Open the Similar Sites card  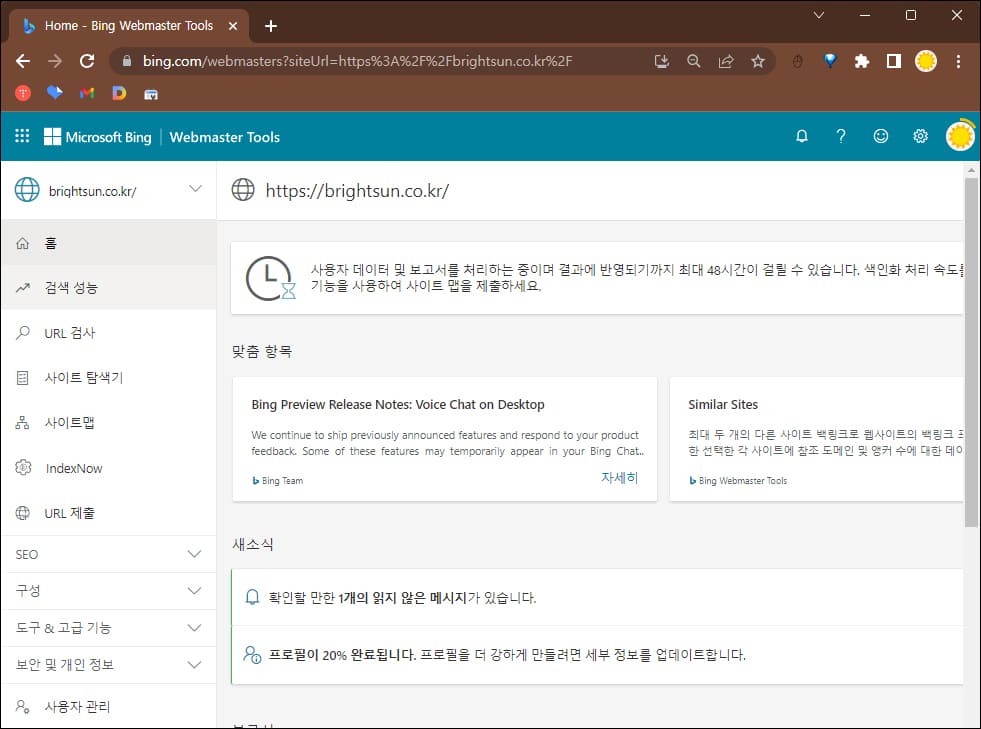pyautogui.click(x=816, y=439)
